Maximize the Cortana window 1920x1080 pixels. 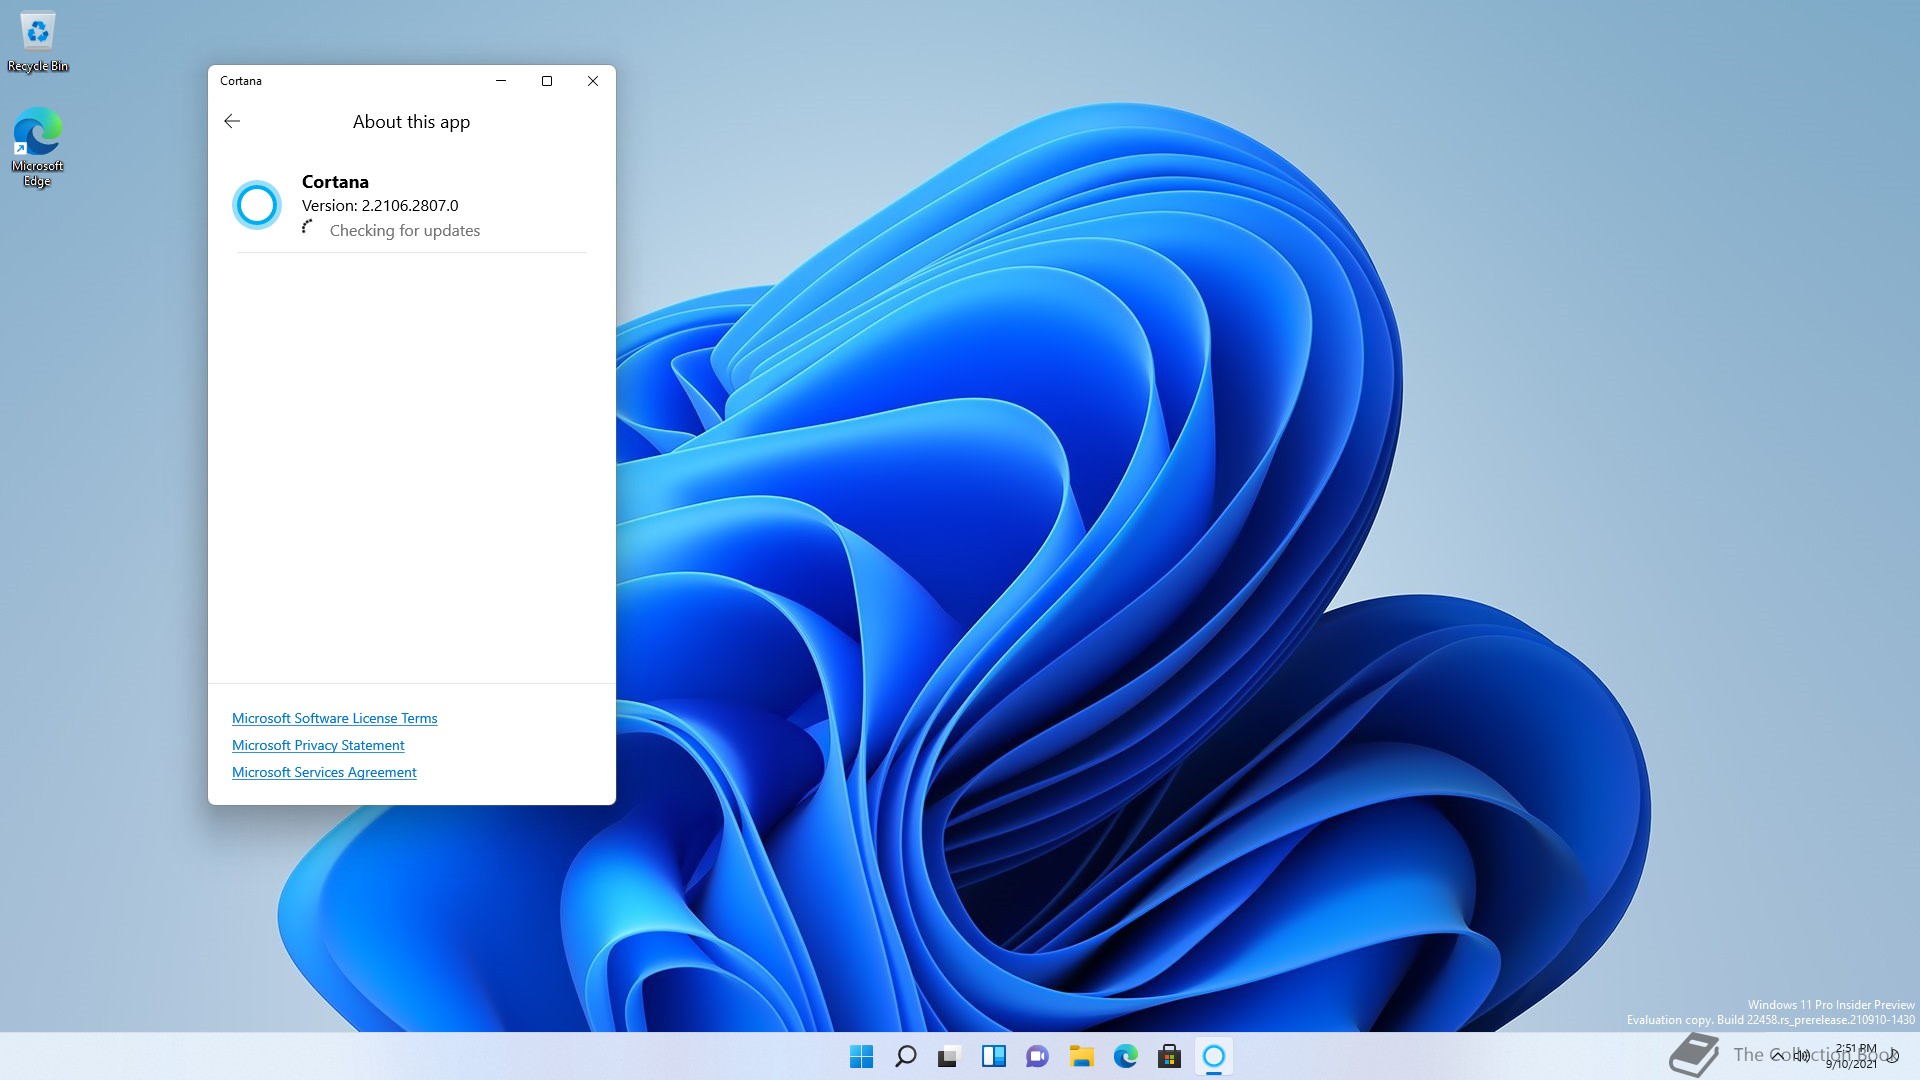tap(547, 81)
